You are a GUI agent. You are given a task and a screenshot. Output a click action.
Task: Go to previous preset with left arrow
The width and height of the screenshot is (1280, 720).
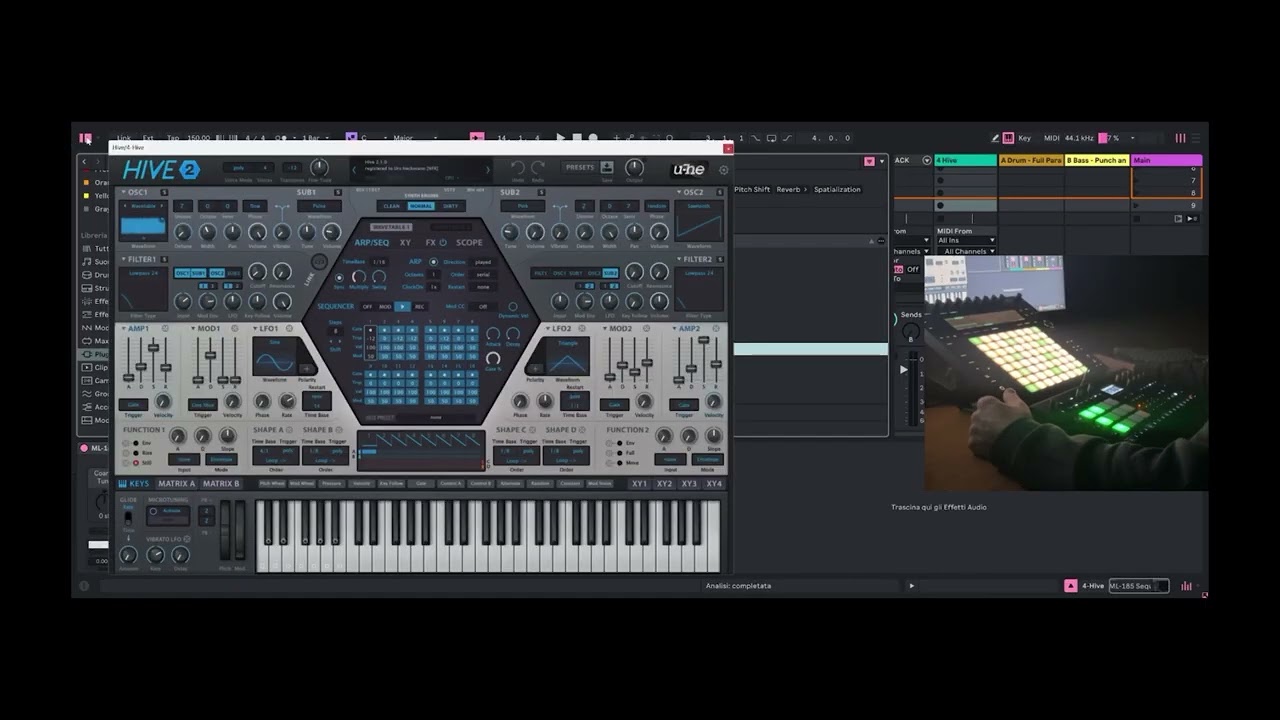(x=354, y=170)
